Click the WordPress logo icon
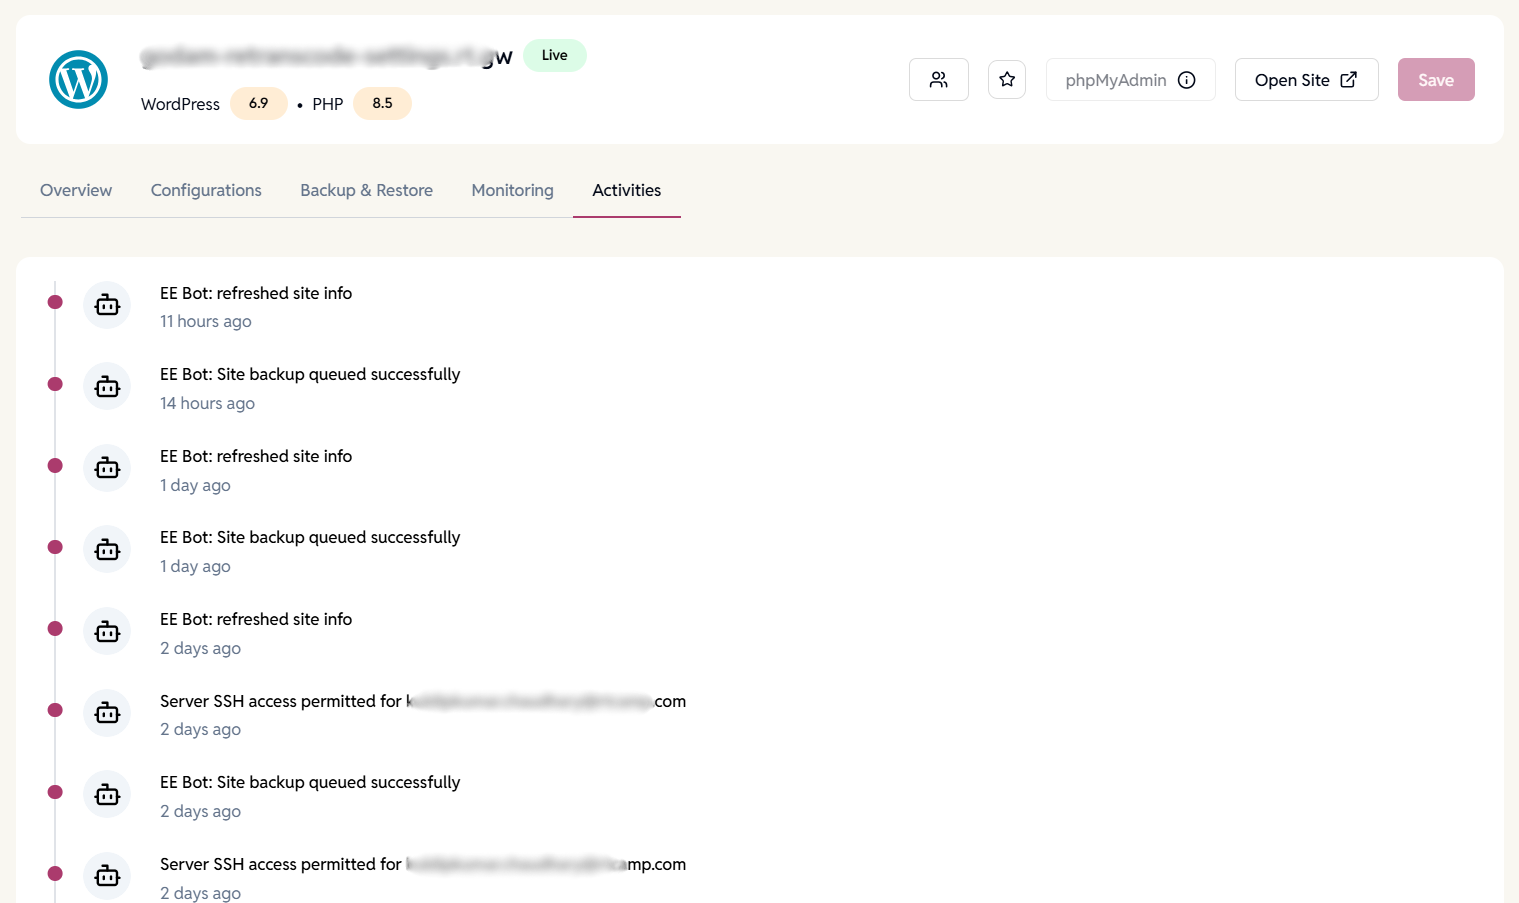Viewport: 1519px width, 903px height. coord(78,80)
